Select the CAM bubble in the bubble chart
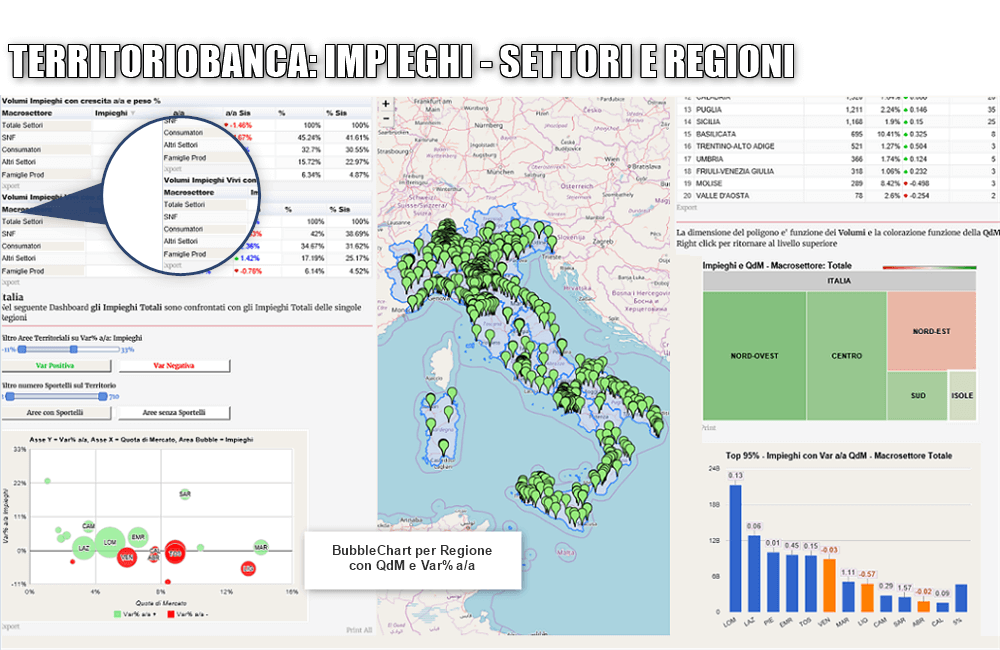Image resolution: width=1000 pixels, height=650 pixels. click(x=89, y=526)
